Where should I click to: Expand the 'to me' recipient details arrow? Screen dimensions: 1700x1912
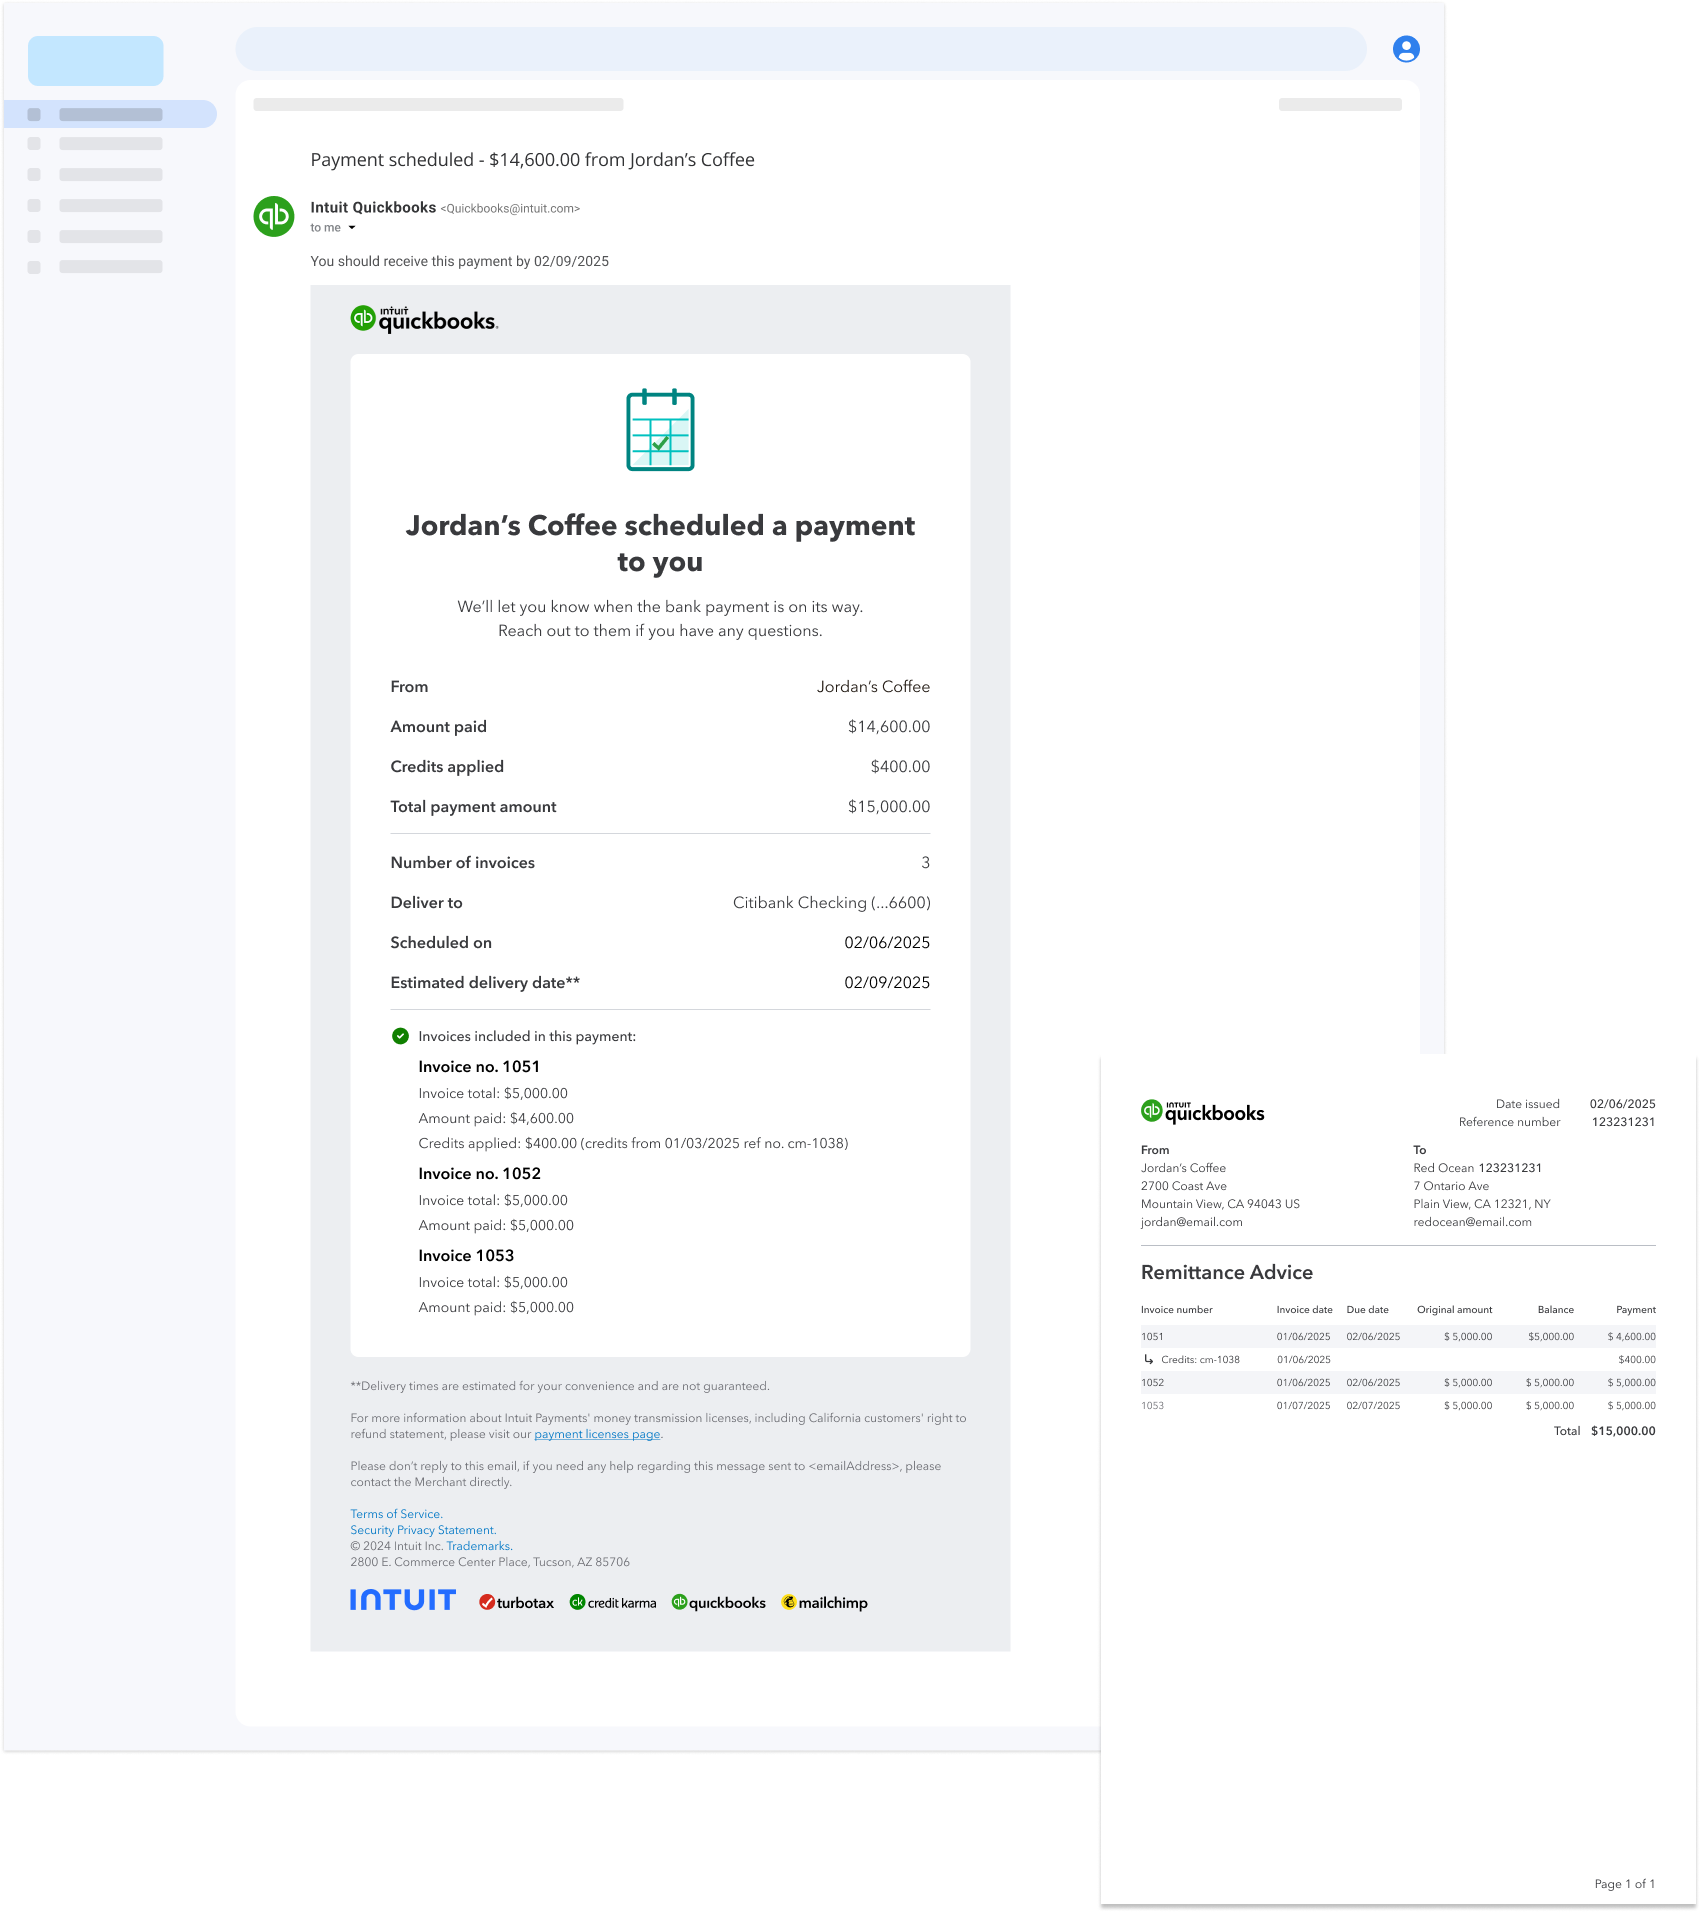tap(352, 228)
